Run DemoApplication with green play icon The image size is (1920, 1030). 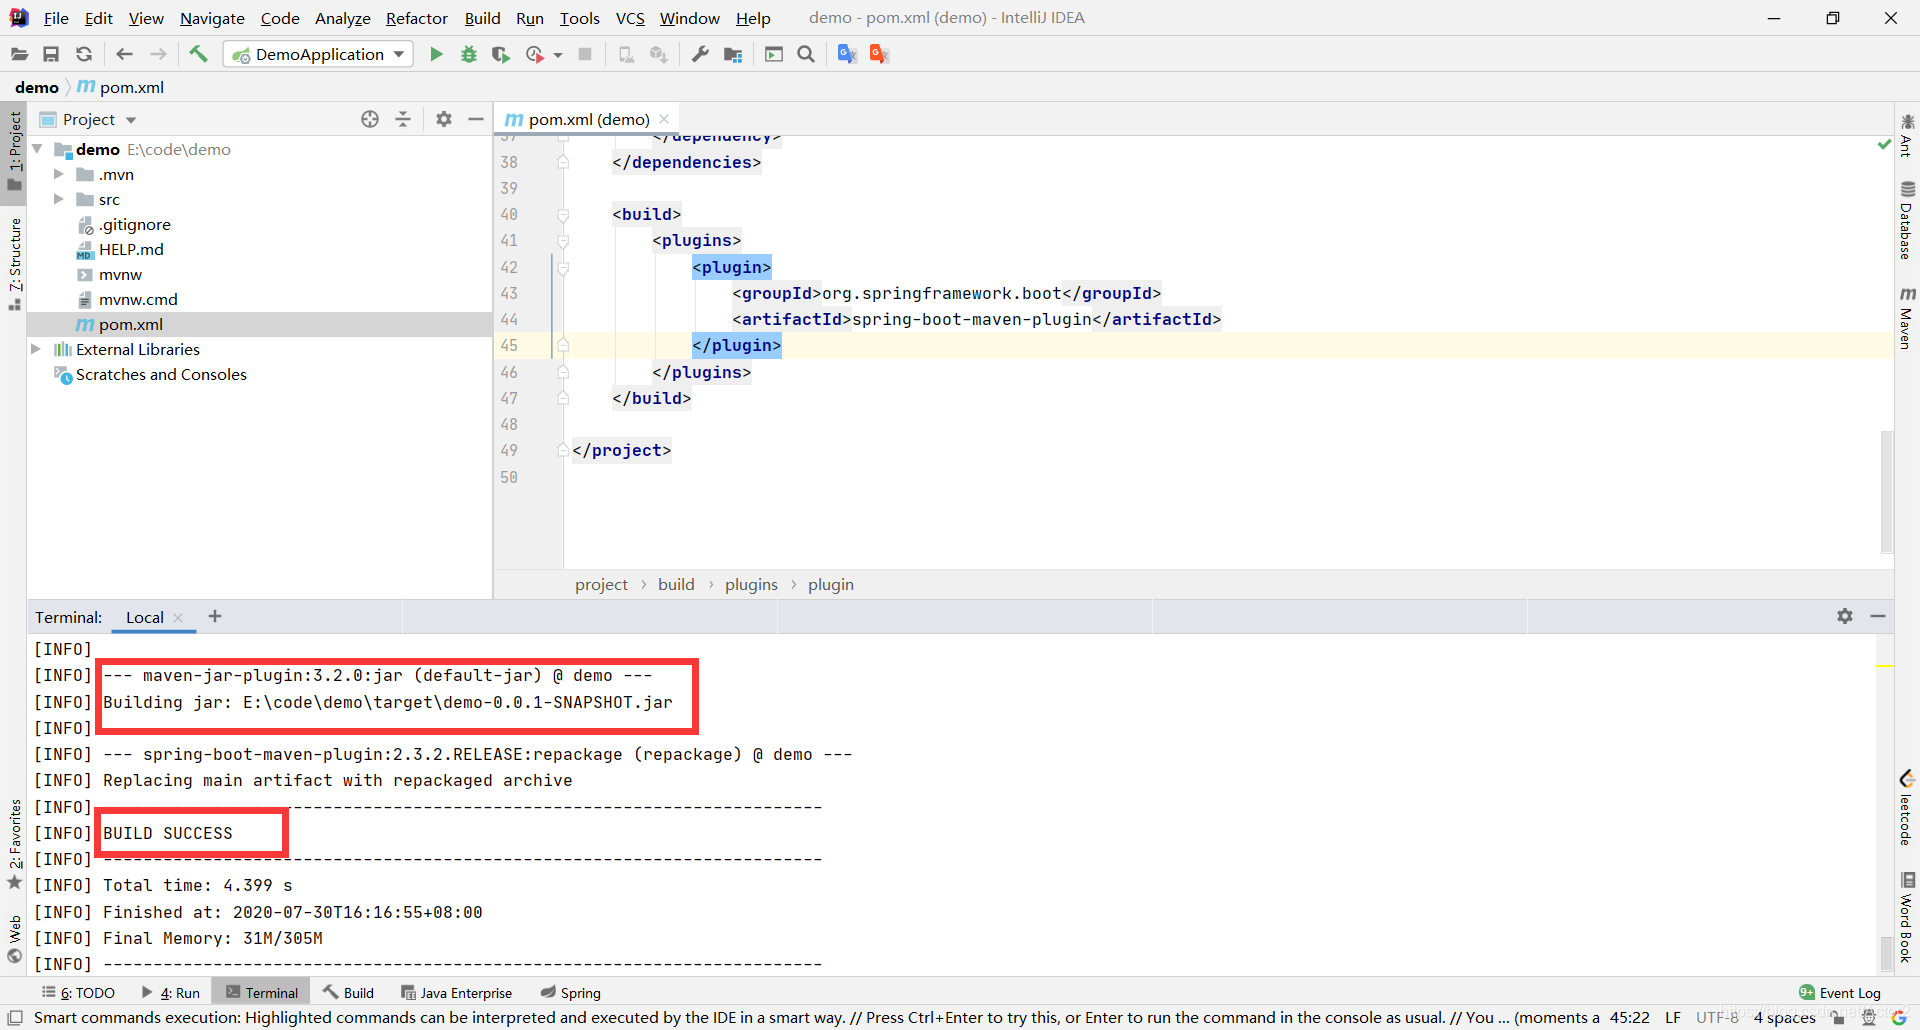tap(436, 54)
